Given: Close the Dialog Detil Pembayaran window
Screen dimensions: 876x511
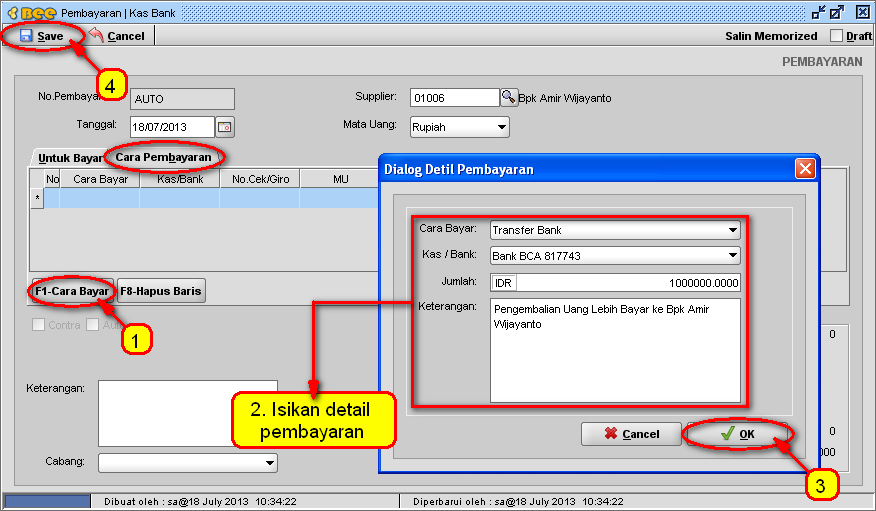Looking at the screenshot, I should pyautogui.click(x=804, y=169).
